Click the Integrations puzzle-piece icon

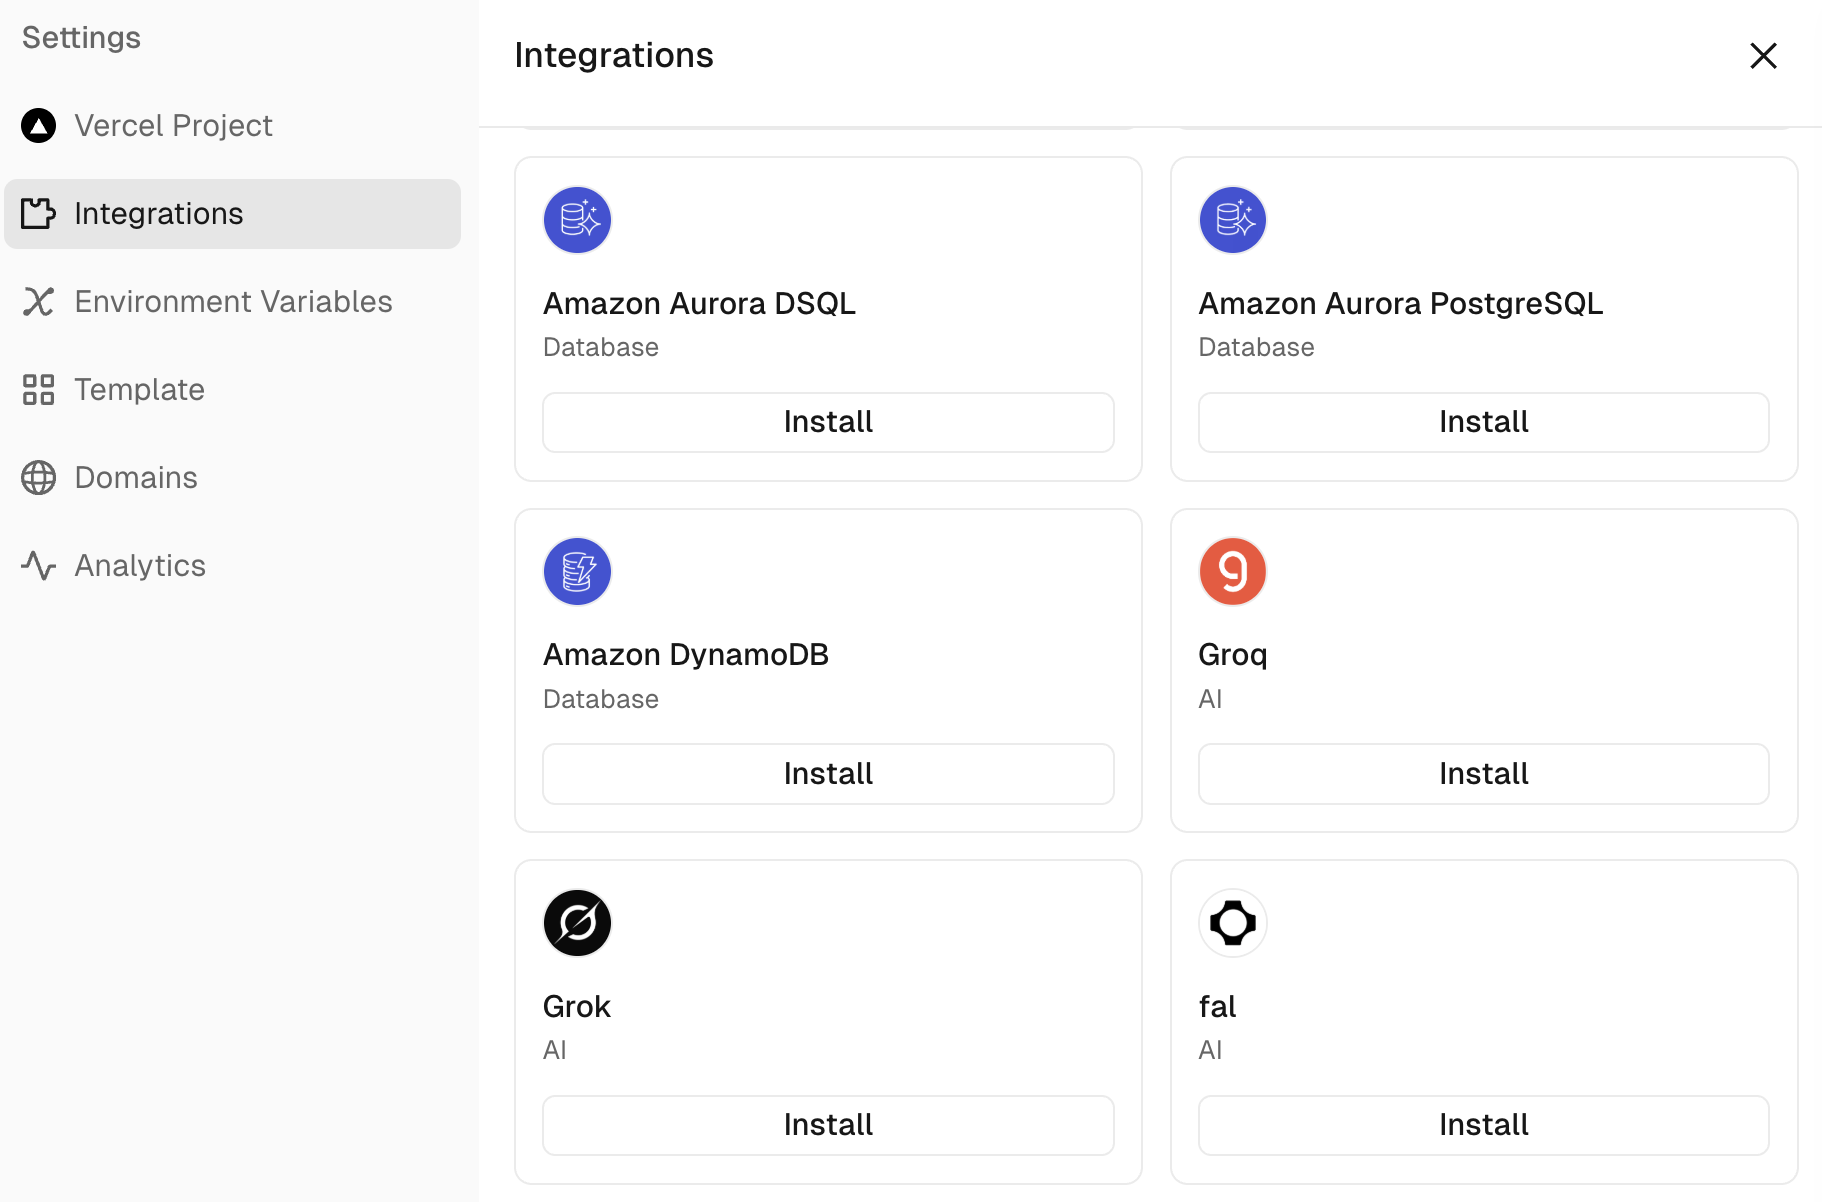39,214
